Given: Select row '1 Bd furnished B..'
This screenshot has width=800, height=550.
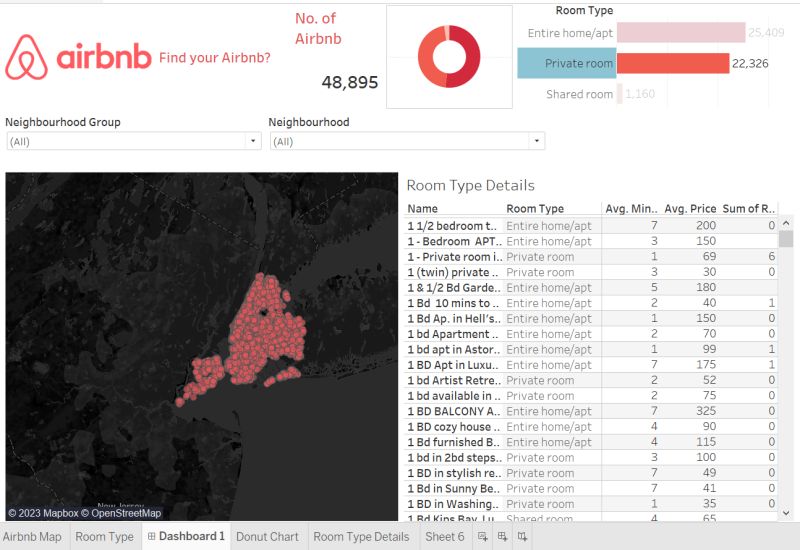Looking at the screenshot, I should click(x=592, y=442).
